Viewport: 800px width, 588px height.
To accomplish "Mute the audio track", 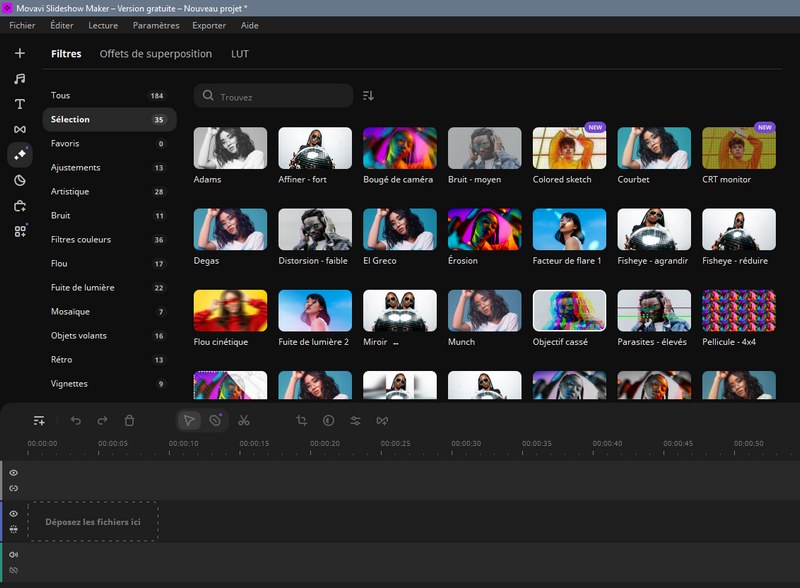I will click(x=14, y=555).
